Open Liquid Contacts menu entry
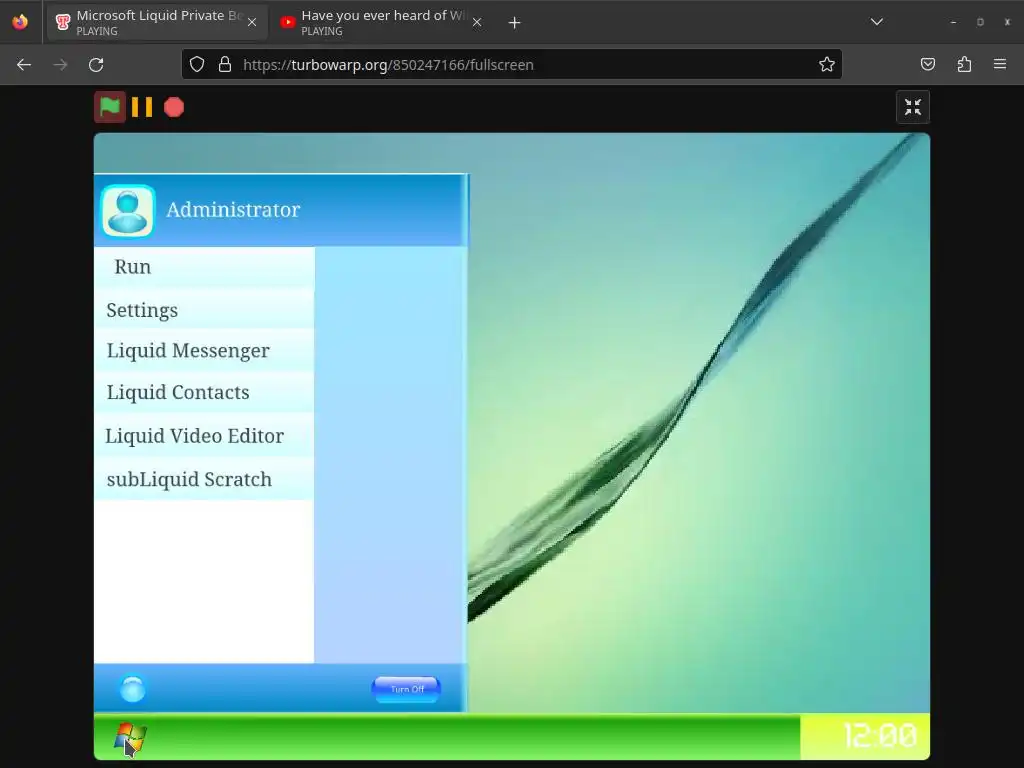 [x=204, y=392]
